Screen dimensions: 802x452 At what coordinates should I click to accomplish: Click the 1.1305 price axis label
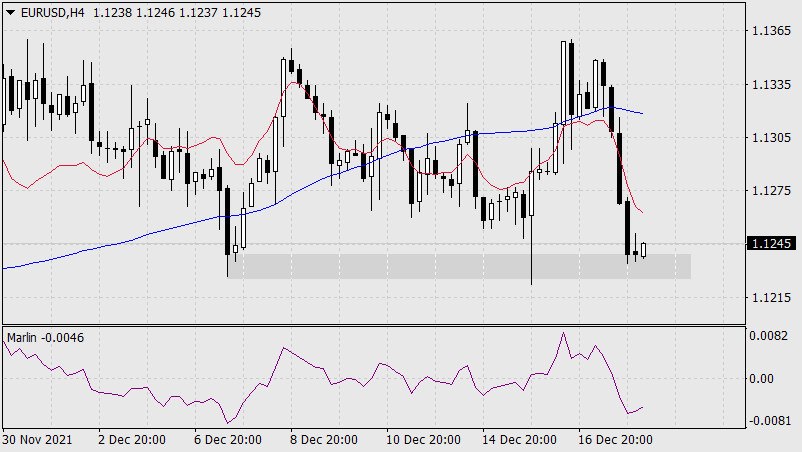(x=771, y=138)
